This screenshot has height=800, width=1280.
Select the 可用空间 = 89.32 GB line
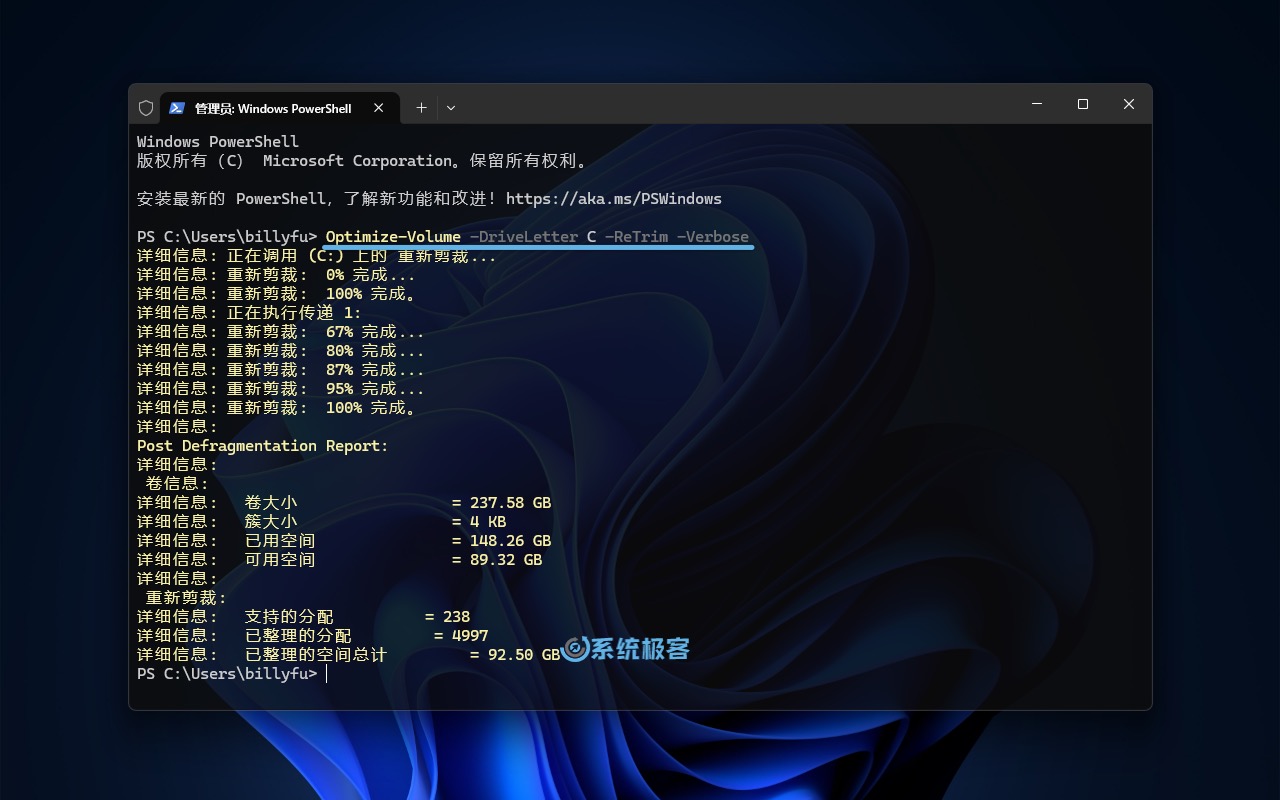(x=340, y=559)
